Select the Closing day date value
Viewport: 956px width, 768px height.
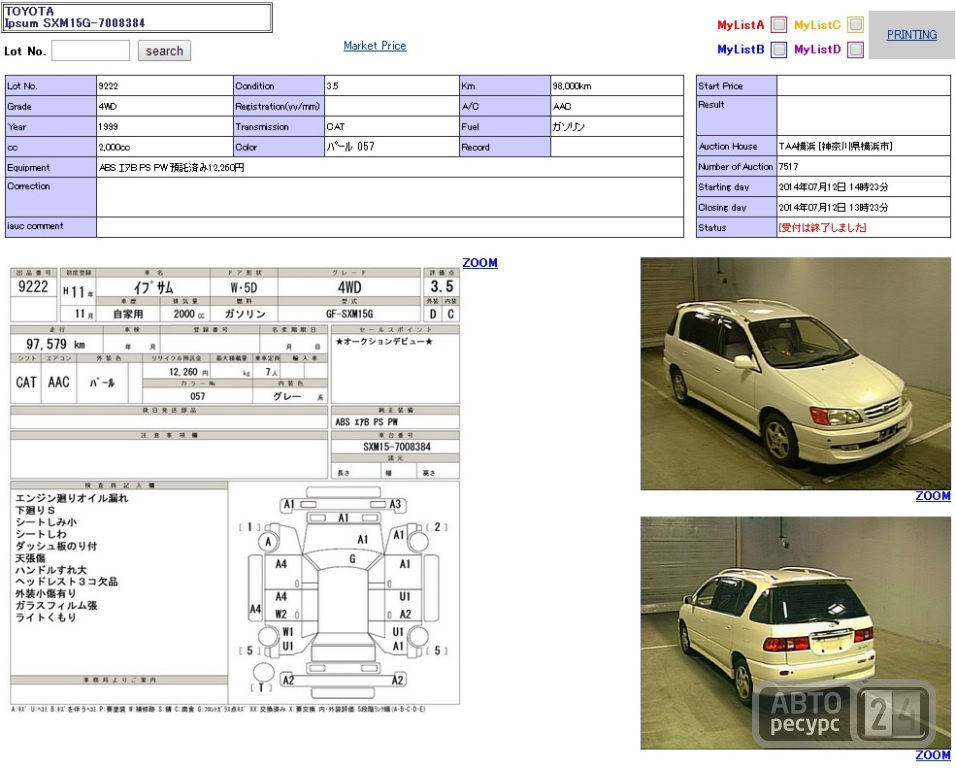pos(833,207)
